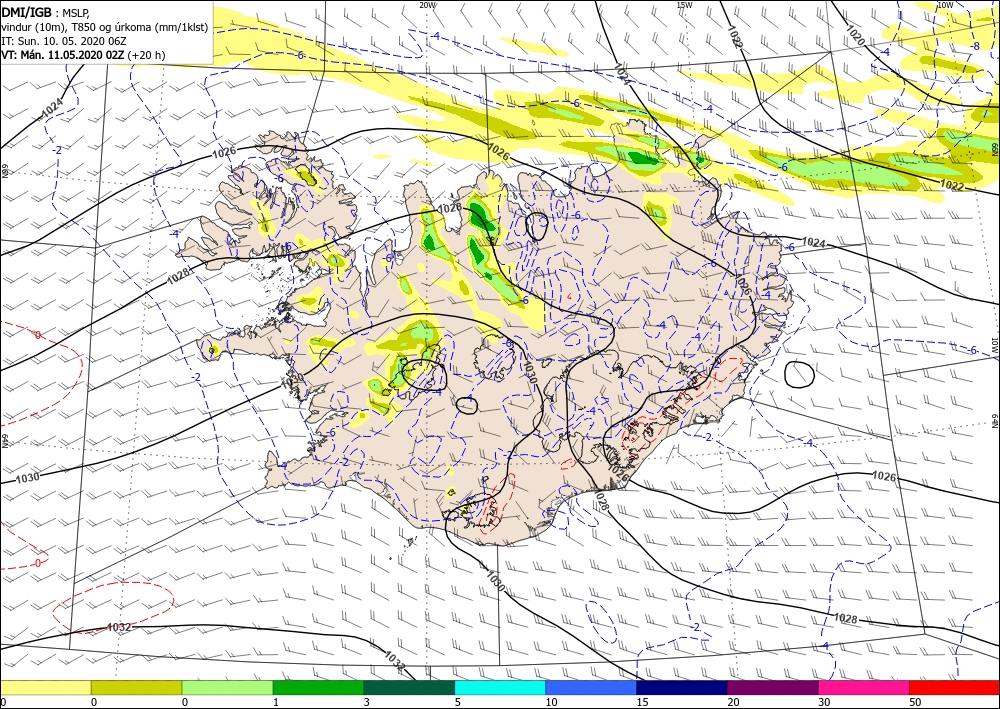Click the pale yellow legend swatch

click(x=45, y=687)
